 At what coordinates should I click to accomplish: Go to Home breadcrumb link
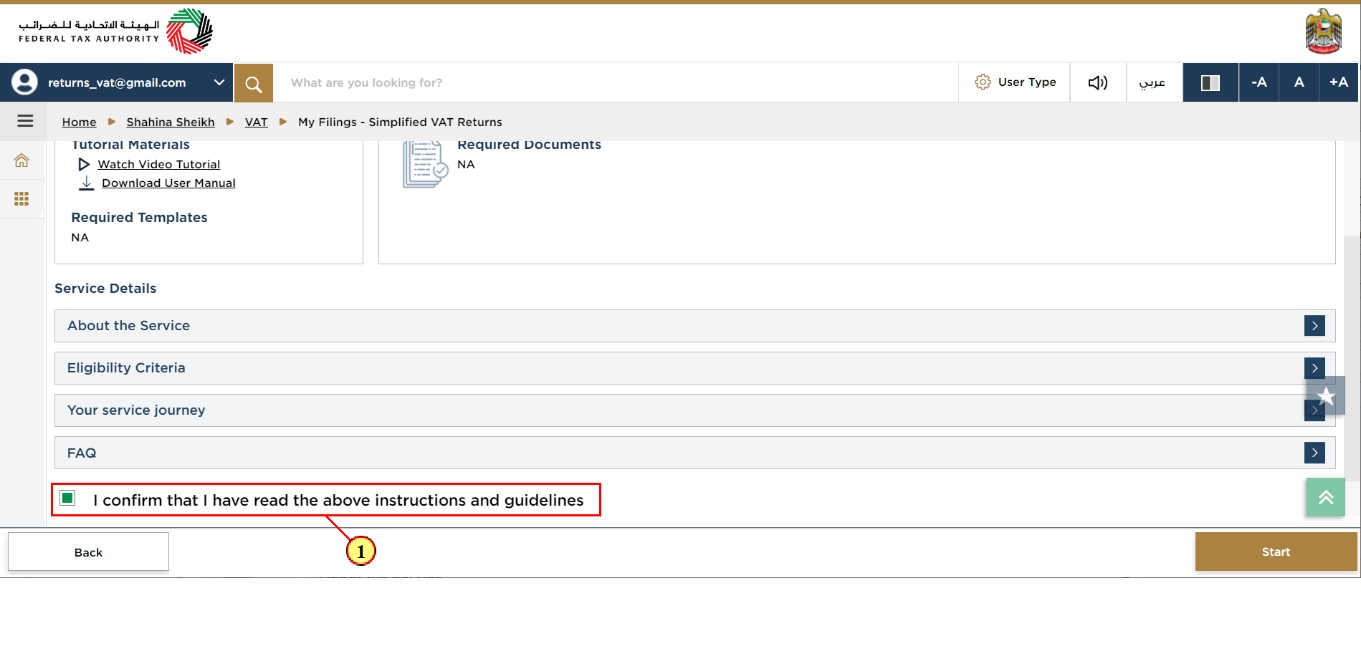(x=79, y=122)
